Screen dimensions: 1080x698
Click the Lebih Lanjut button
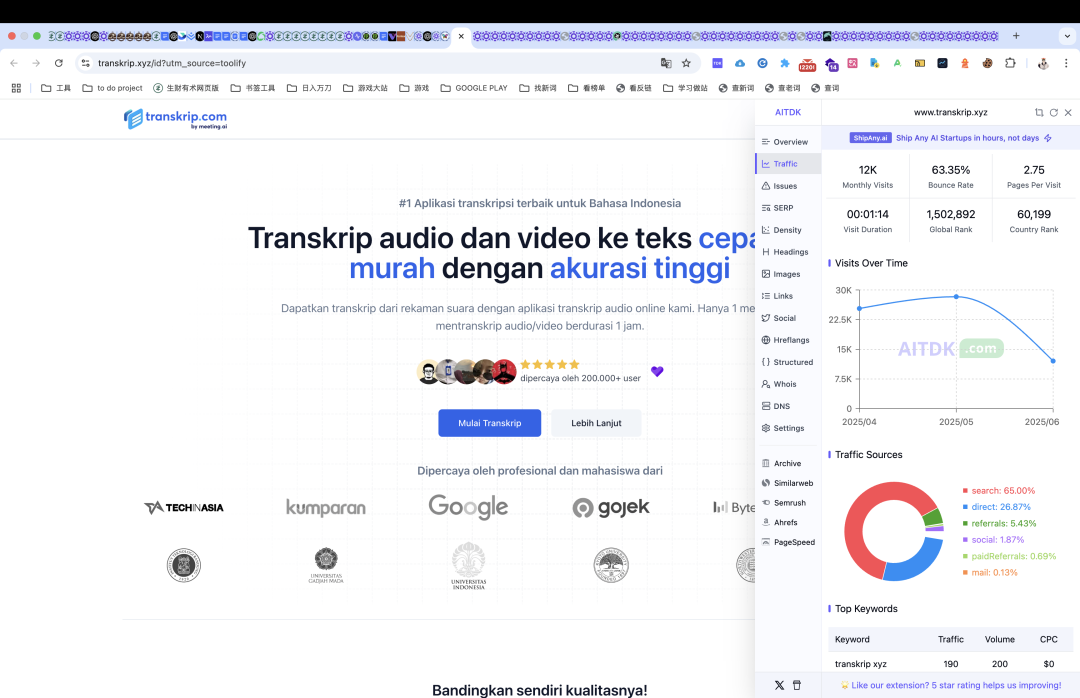pyautogui.click(x=596, y=423)
